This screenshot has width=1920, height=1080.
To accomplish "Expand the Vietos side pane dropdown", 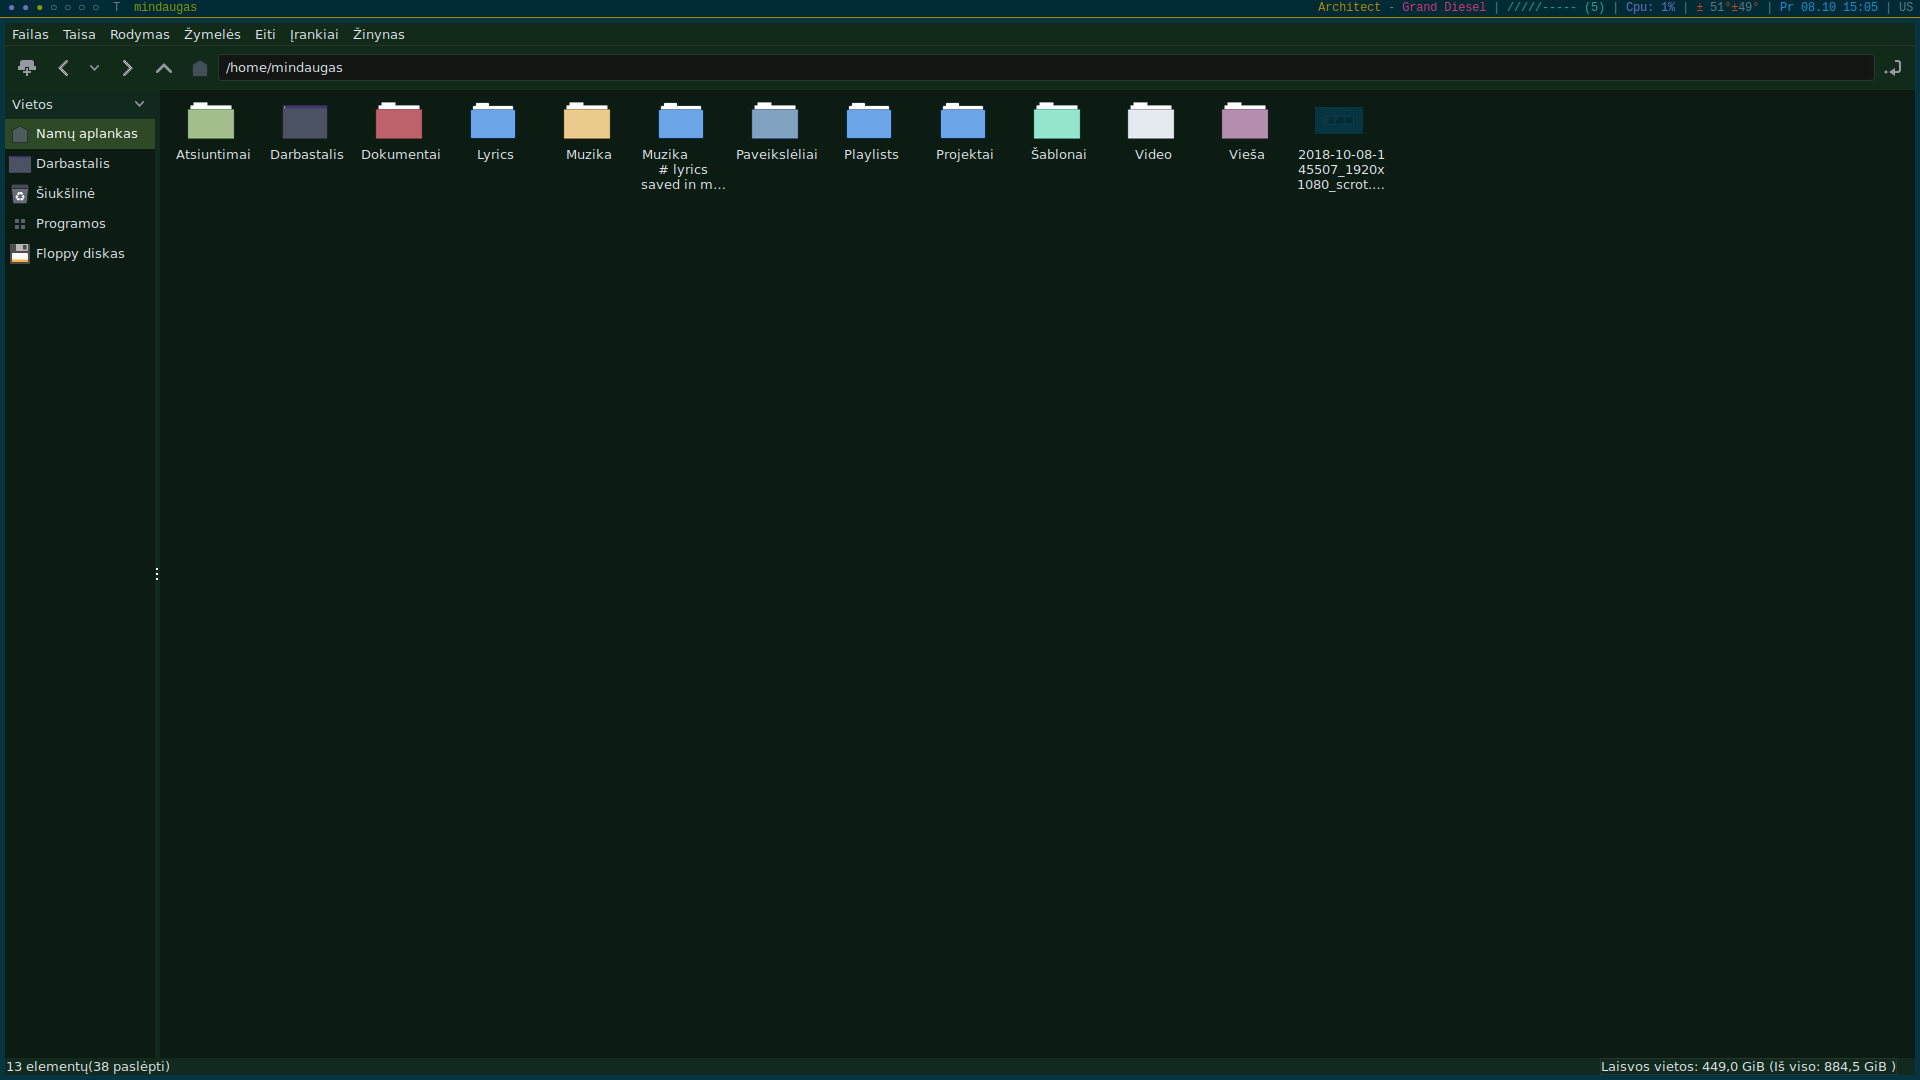I will coord(139,104).
